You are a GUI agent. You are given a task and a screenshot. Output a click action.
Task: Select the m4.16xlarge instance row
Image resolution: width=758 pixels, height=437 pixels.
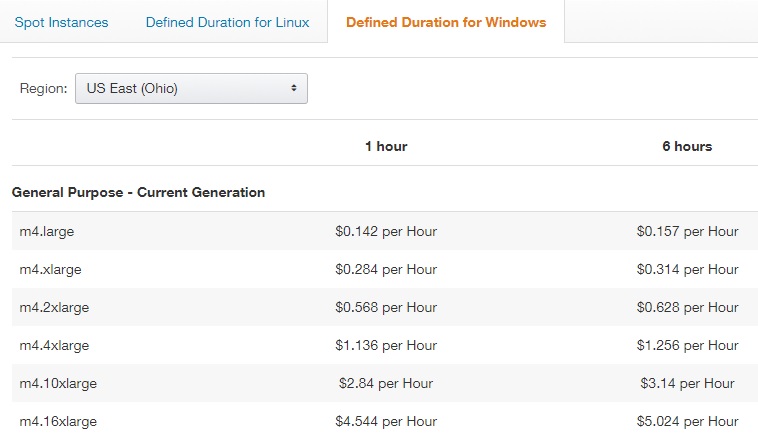click(x=59, y=421)
